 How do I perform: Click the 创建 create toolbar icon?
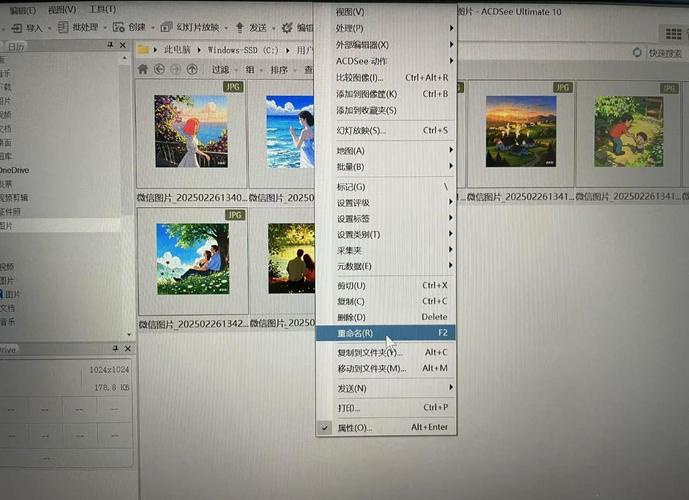[x=119, y=27]
